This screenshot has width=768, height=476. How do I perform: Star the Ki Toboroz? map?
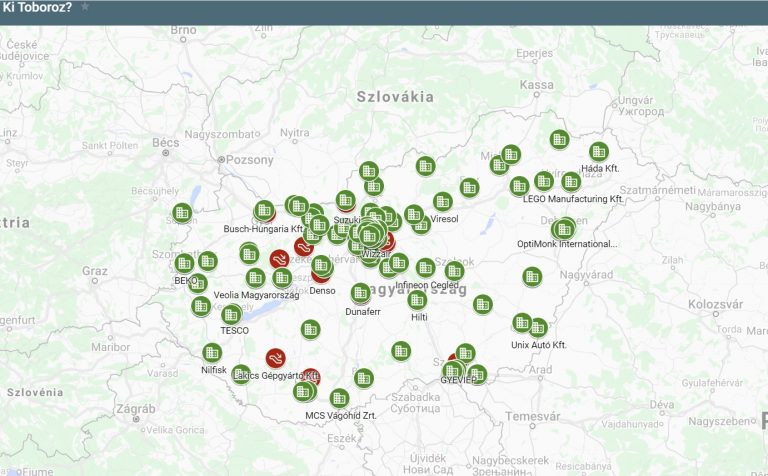pos(85,6)
